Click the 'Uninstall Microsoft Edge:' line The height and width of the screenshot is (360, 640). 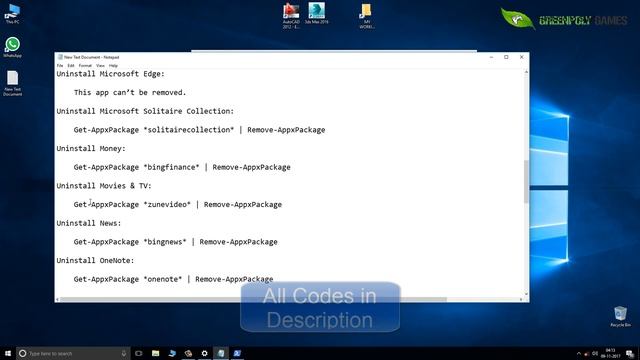(x=111, y=74)
